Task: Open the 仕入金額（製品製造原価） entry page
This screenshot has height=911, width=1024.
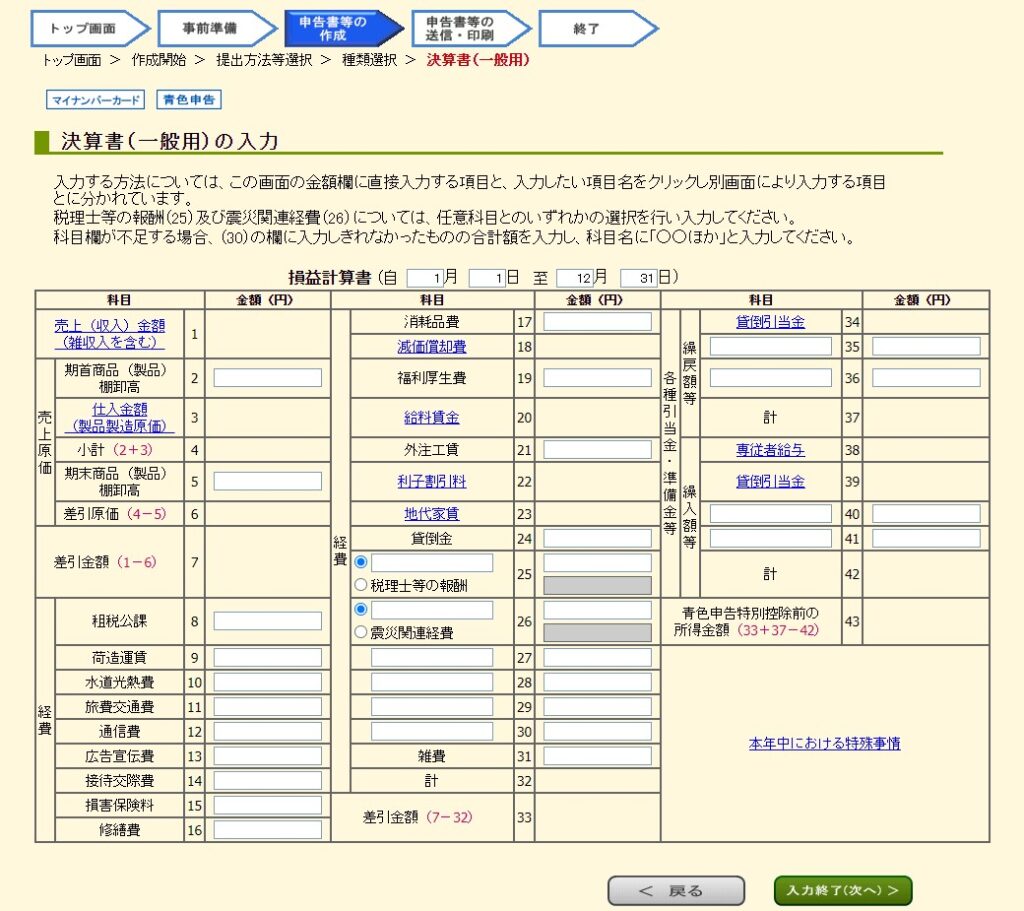Action: pos(120,411)
